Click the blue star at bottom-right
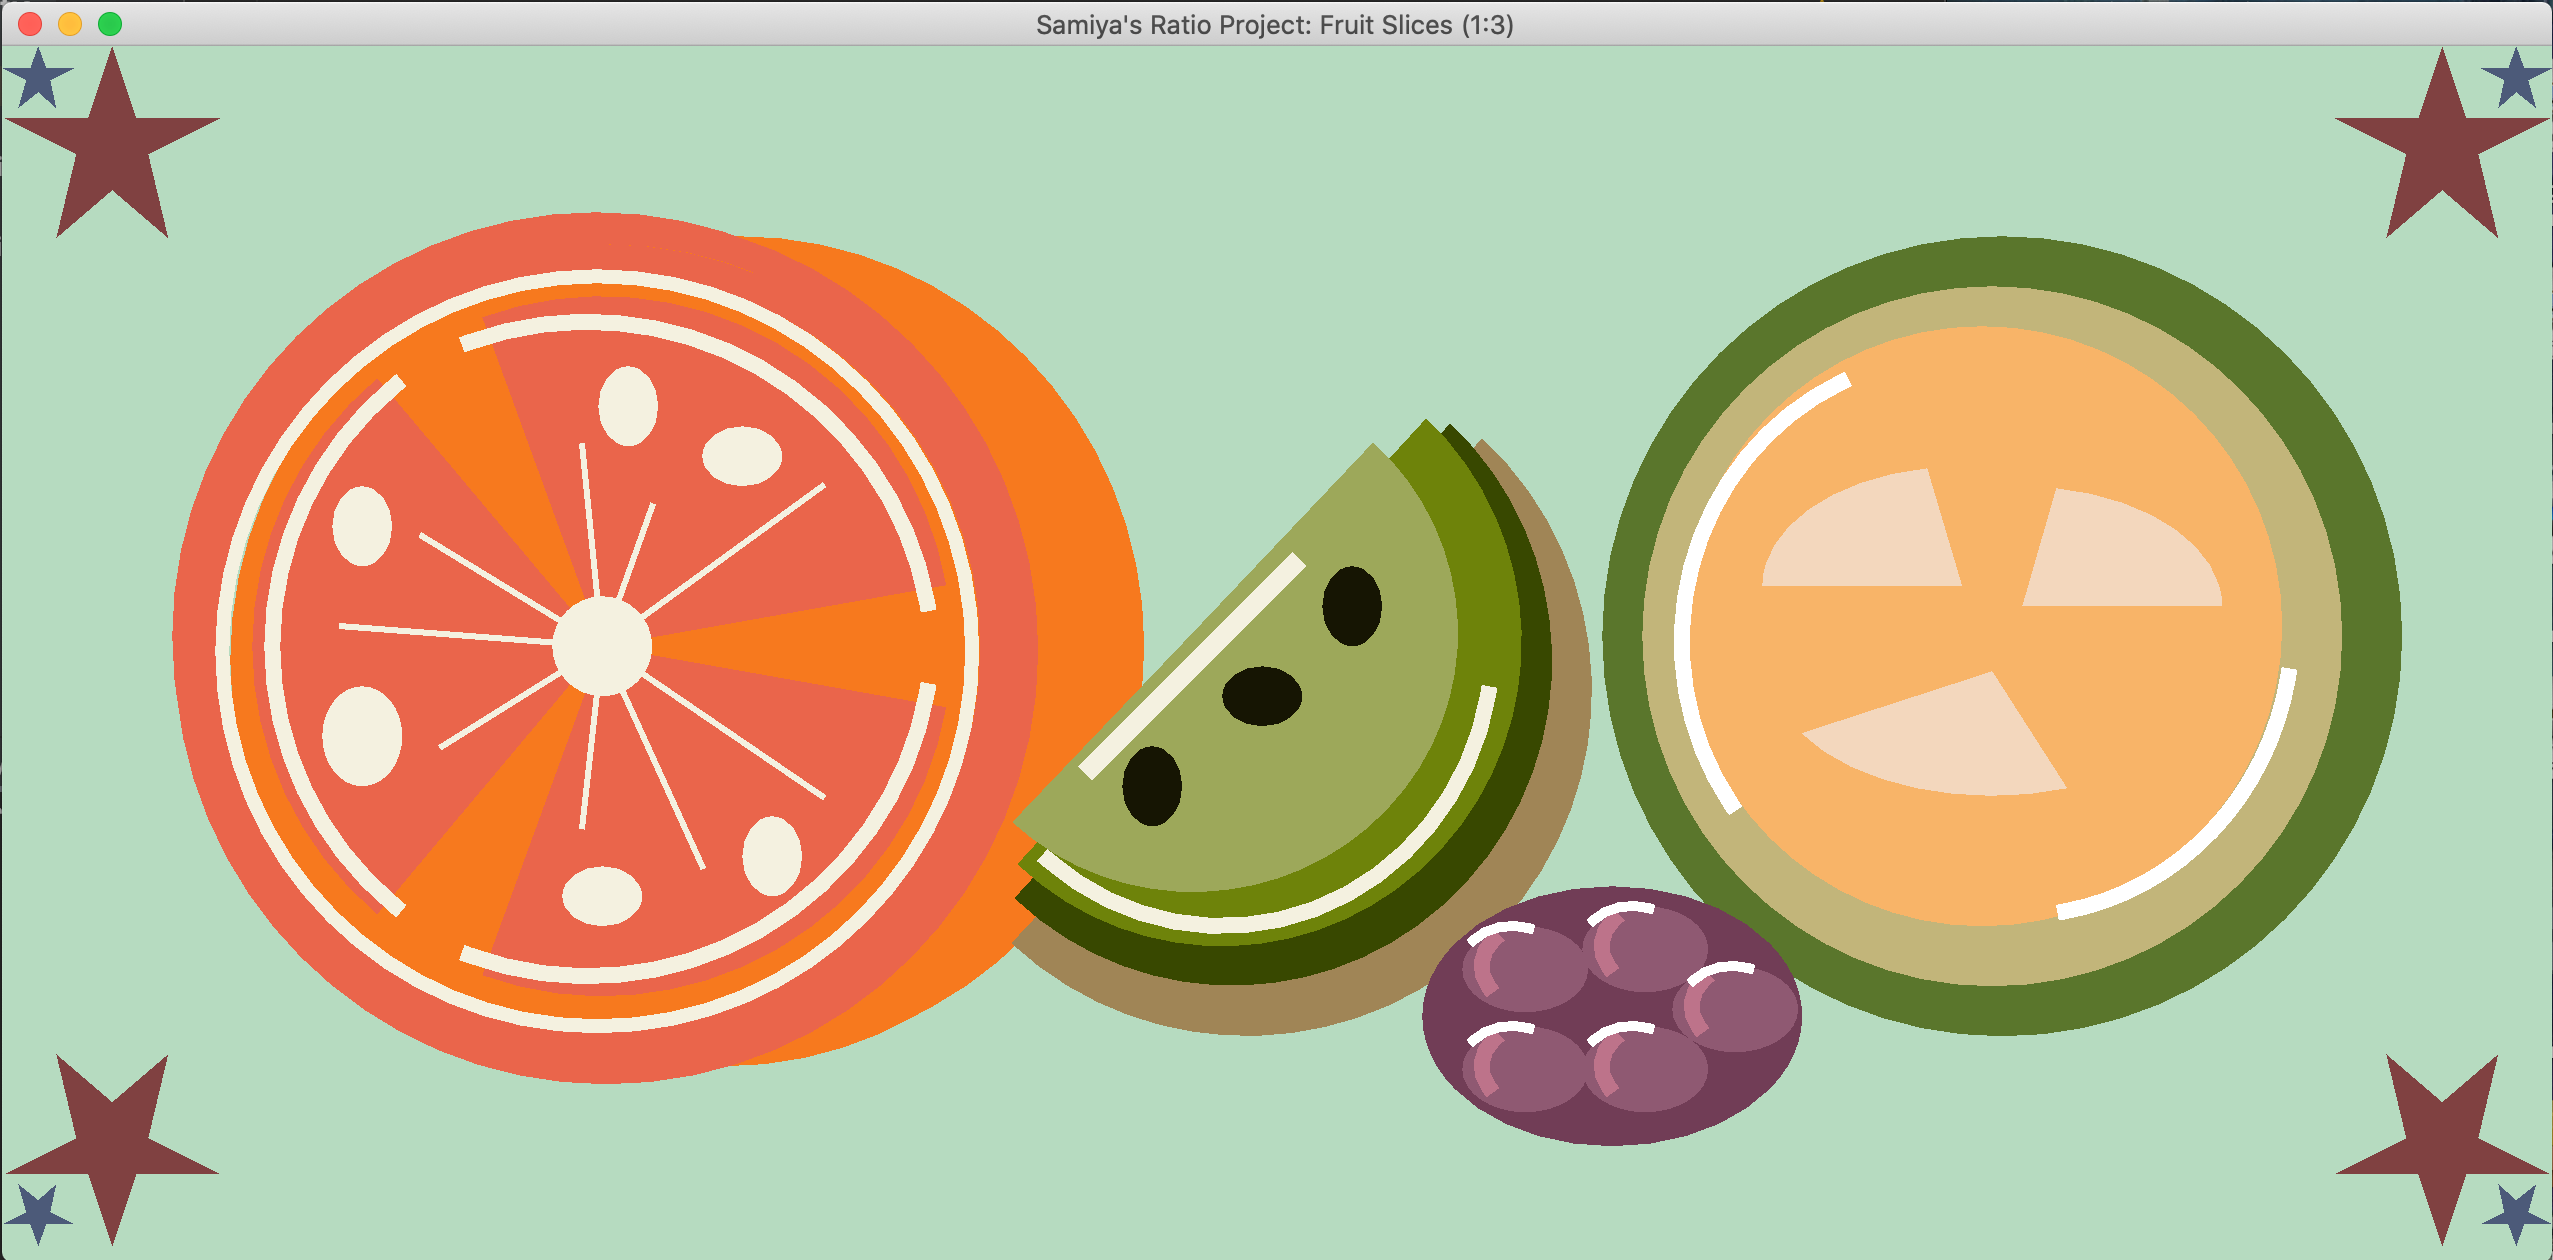Screen dimensions: 2553x1260 (x=2515, y=1215)
